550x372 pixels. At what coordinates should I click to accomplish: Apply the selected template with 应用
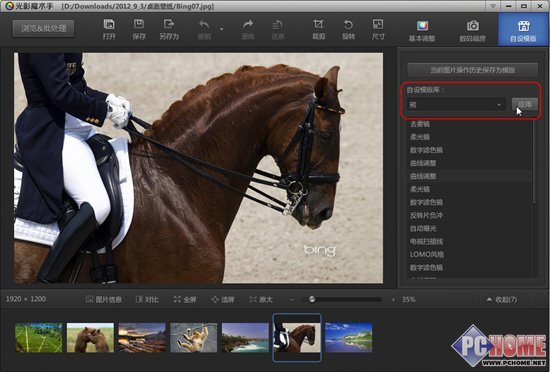(x=525, y=104)
